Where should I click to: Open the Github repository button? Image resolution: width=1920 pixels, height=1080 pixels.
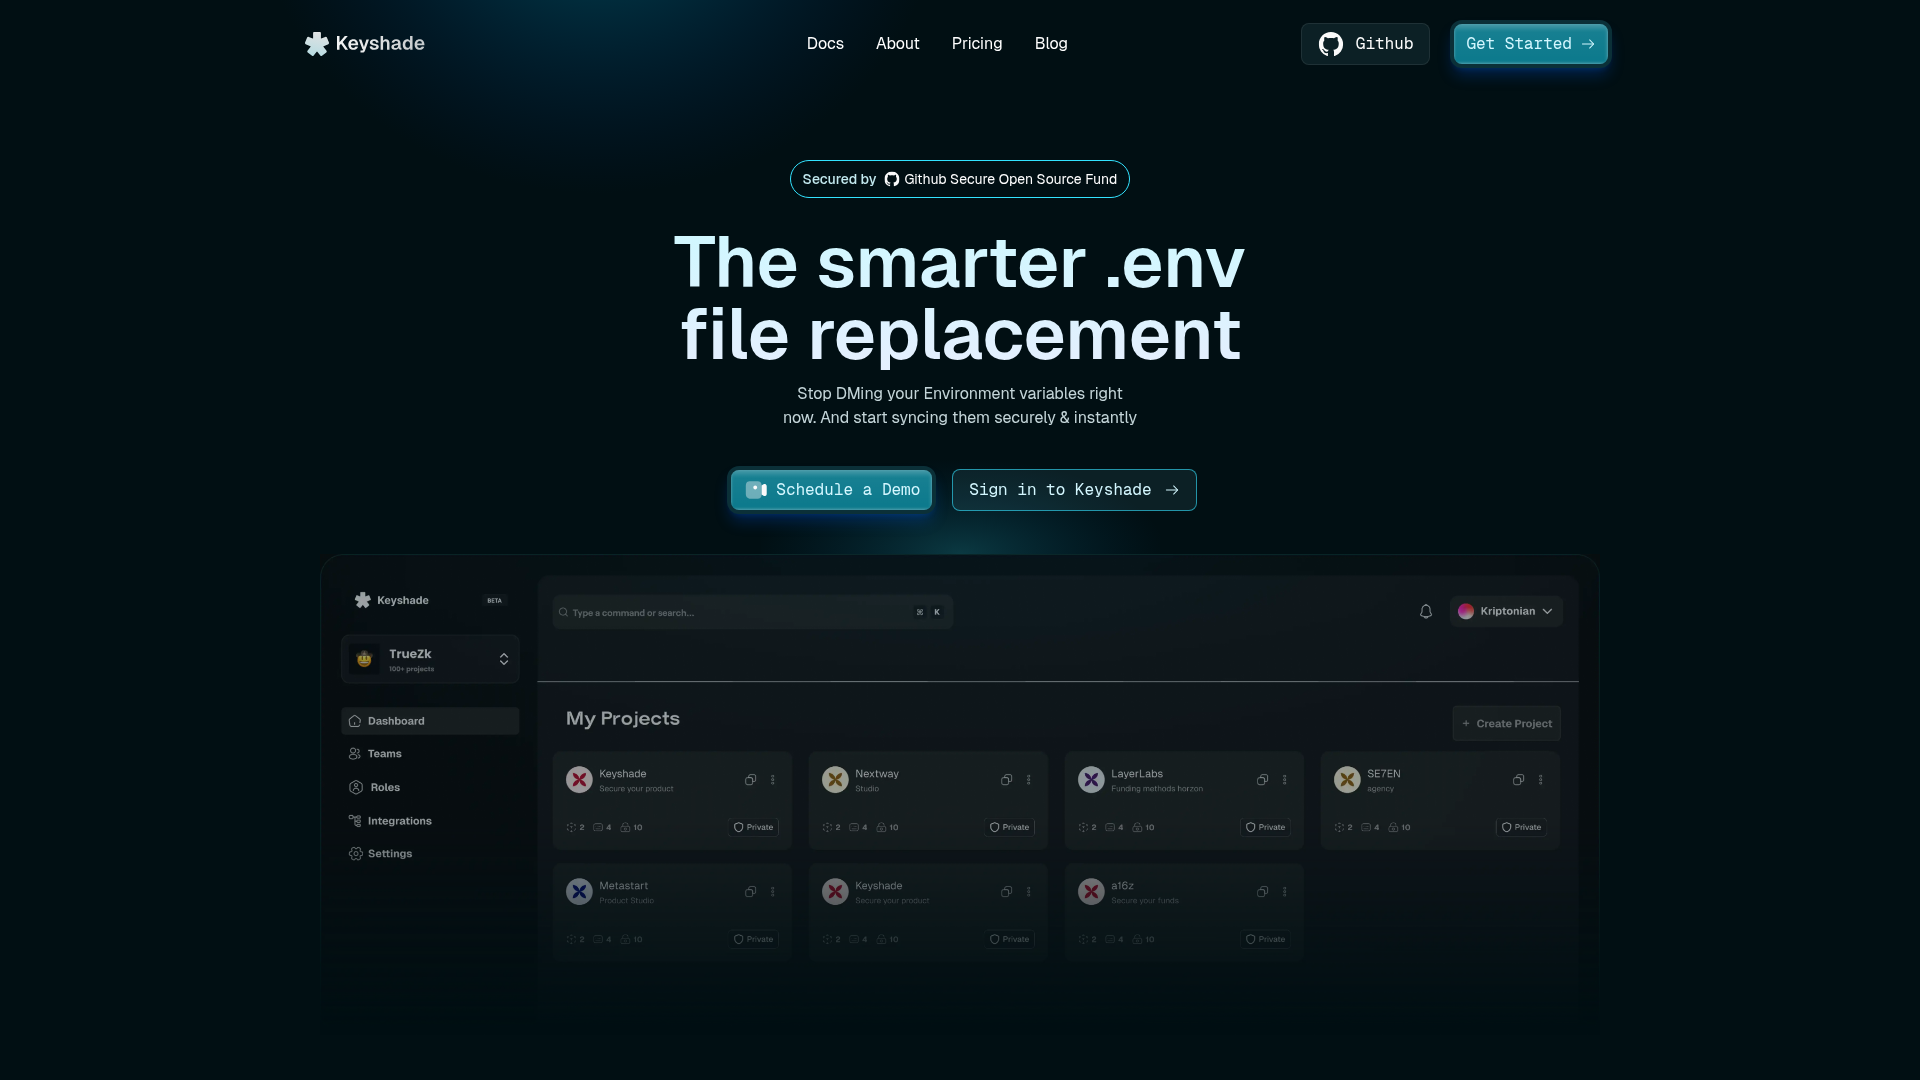[1365, 44]
